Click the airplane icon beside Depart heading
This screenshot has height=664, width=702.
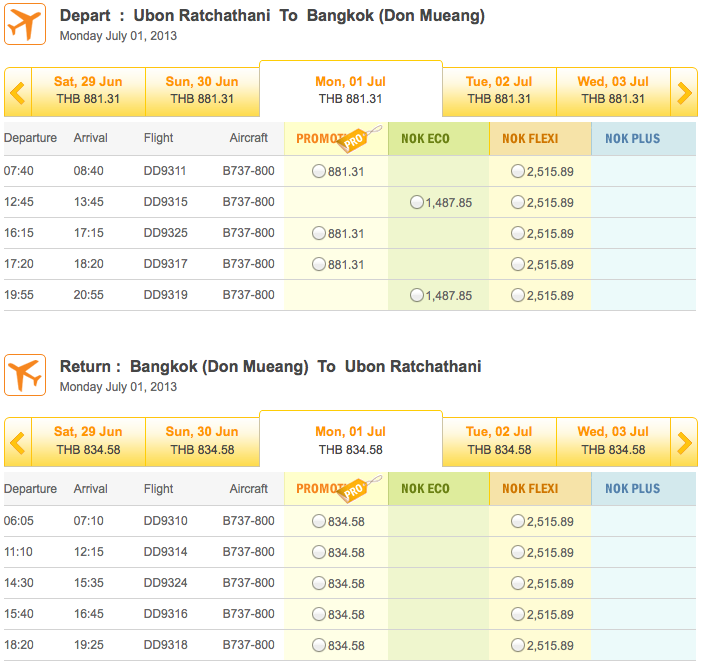pyautogui.click(x=25, y=25)
